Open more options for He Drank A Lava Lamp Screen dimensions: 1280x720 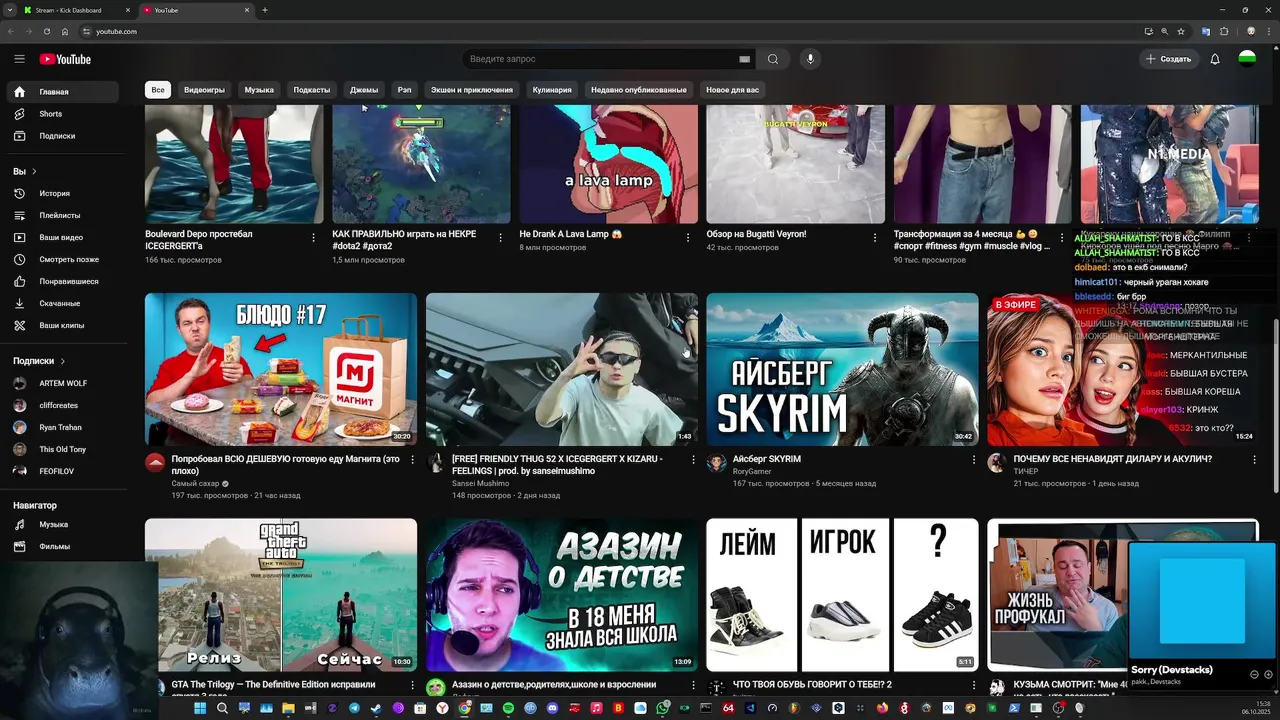pyautogui.click(x=687, y=238)
